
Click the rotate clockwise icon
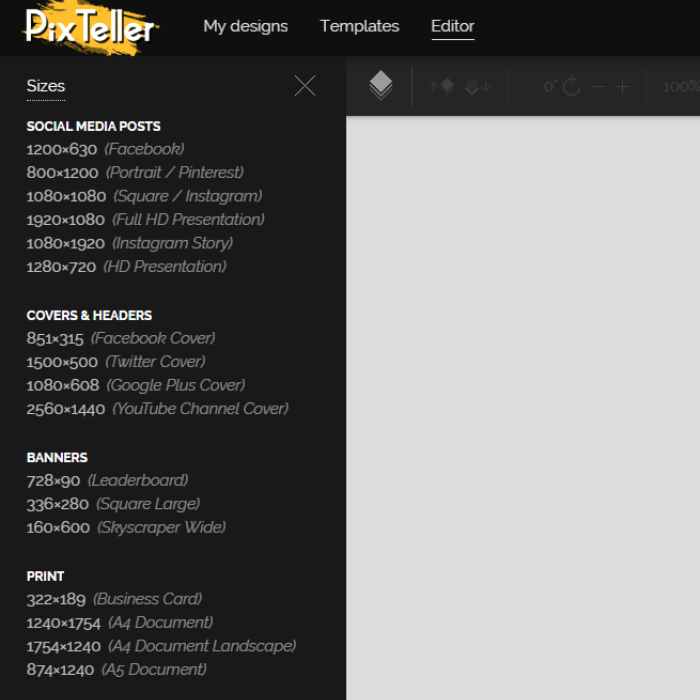(x=571, y=86)
